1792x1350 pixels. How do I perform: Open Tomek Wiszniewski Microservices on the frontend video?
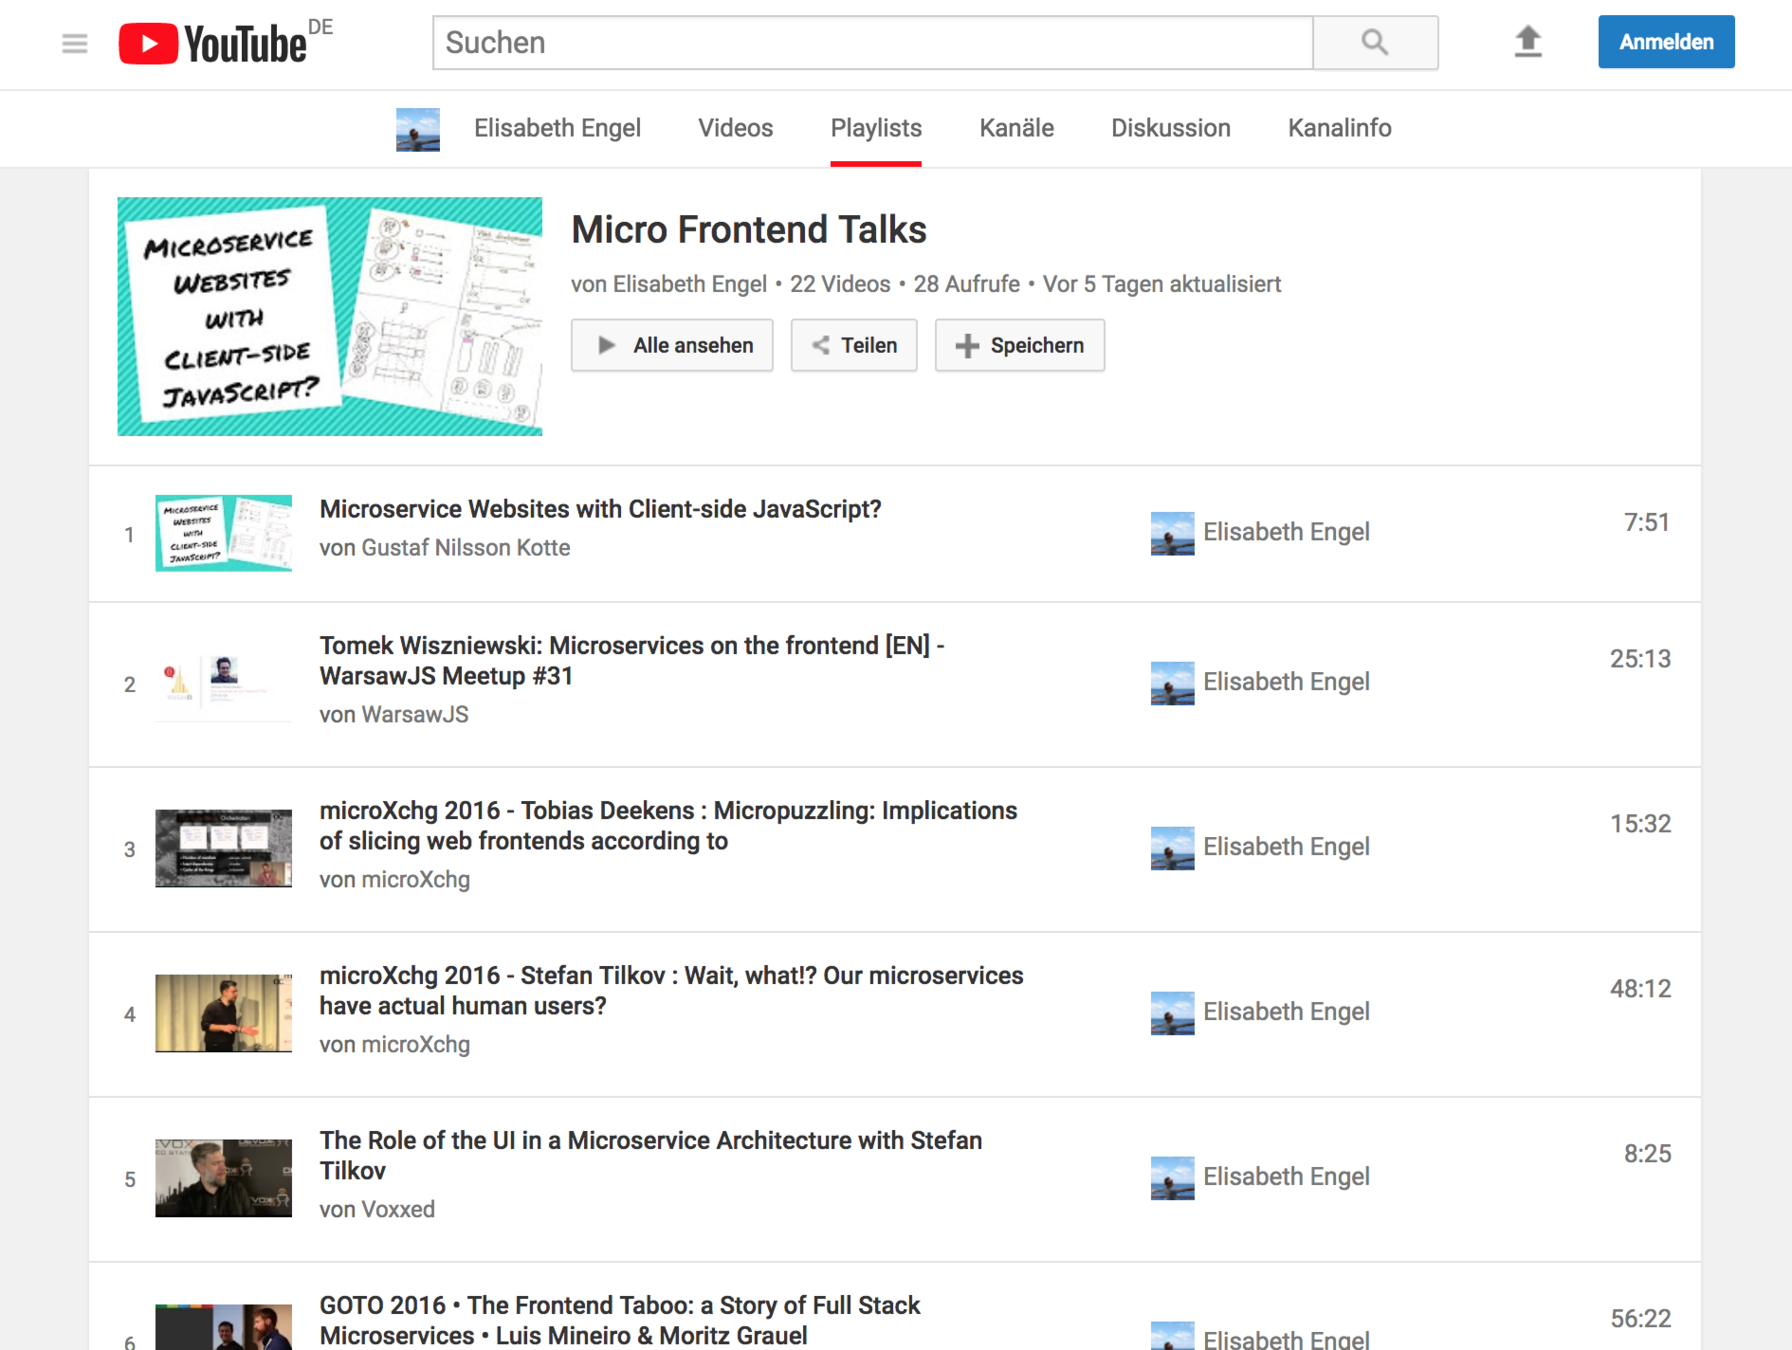(x=632, y=661)
